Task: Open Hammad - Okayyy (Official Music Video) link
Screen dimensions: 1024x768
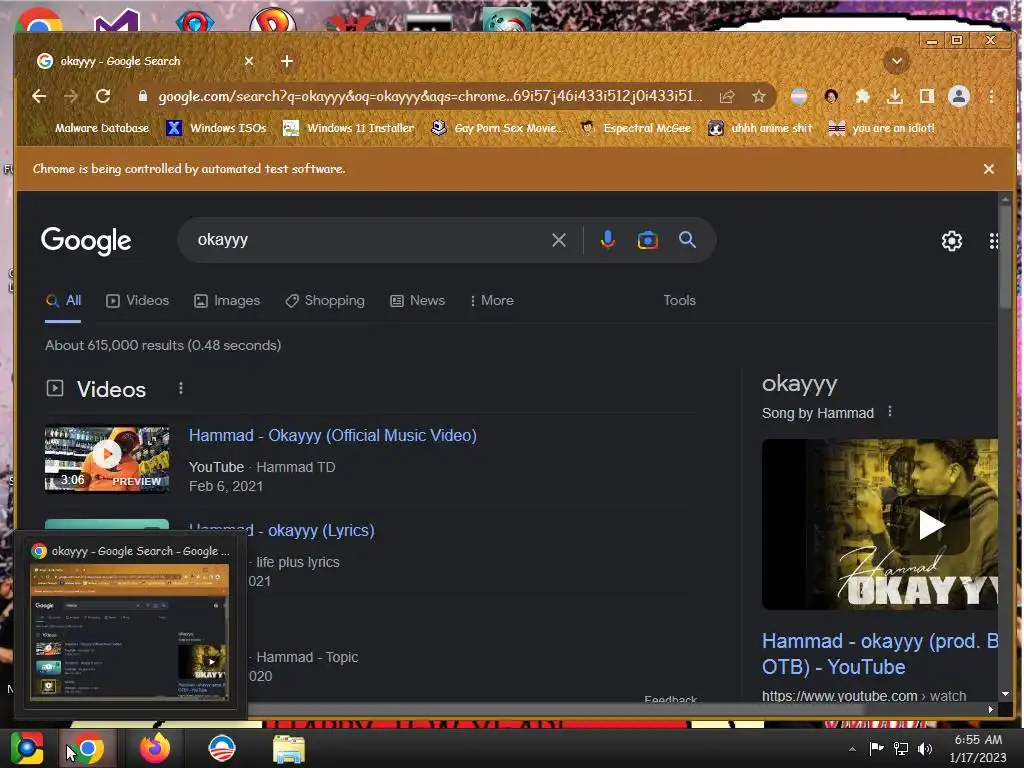Action: coord(332,436)
